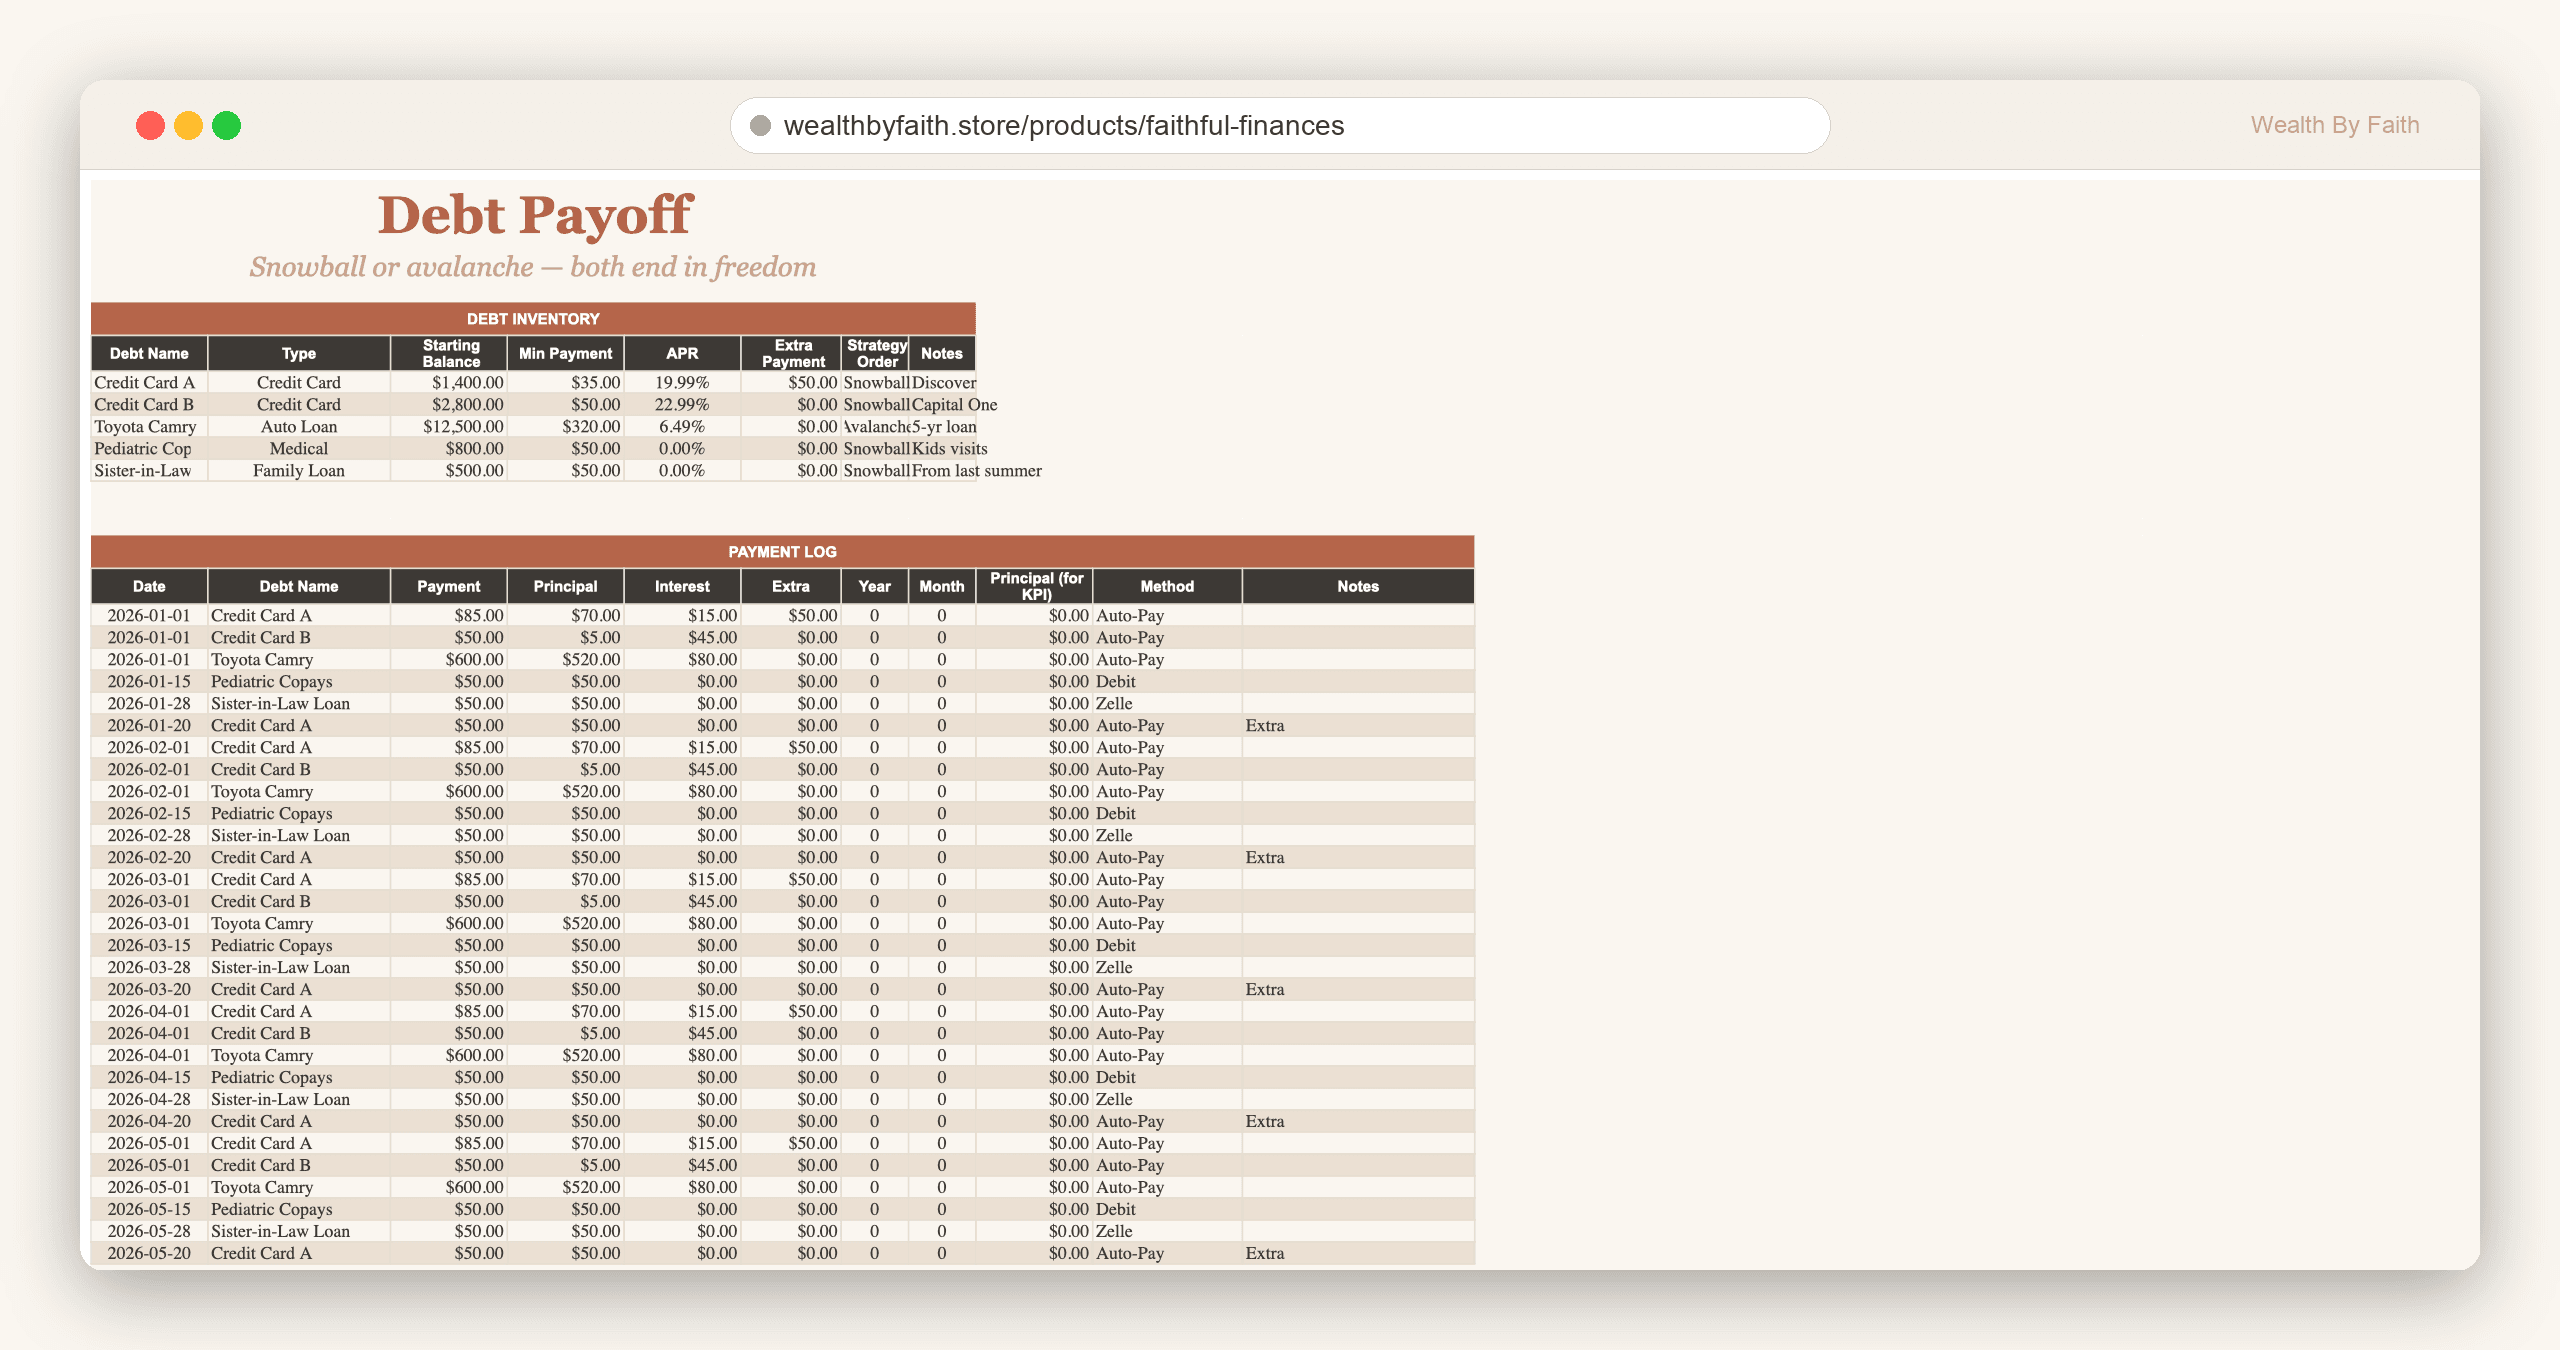Click the Principal column header in Payment Log
This screenshot has height=1350, width=2560.
(x=565, y=586)
